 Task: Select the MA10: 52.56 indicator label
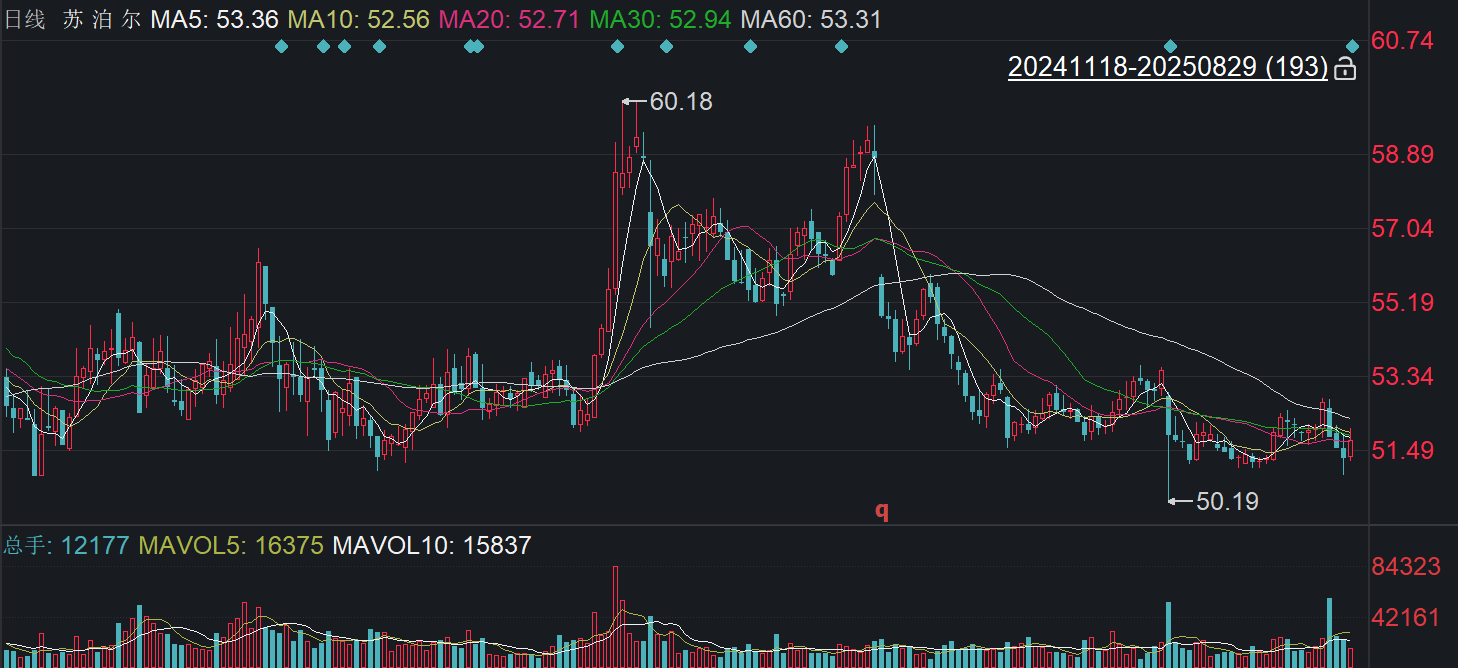point(358,19)
